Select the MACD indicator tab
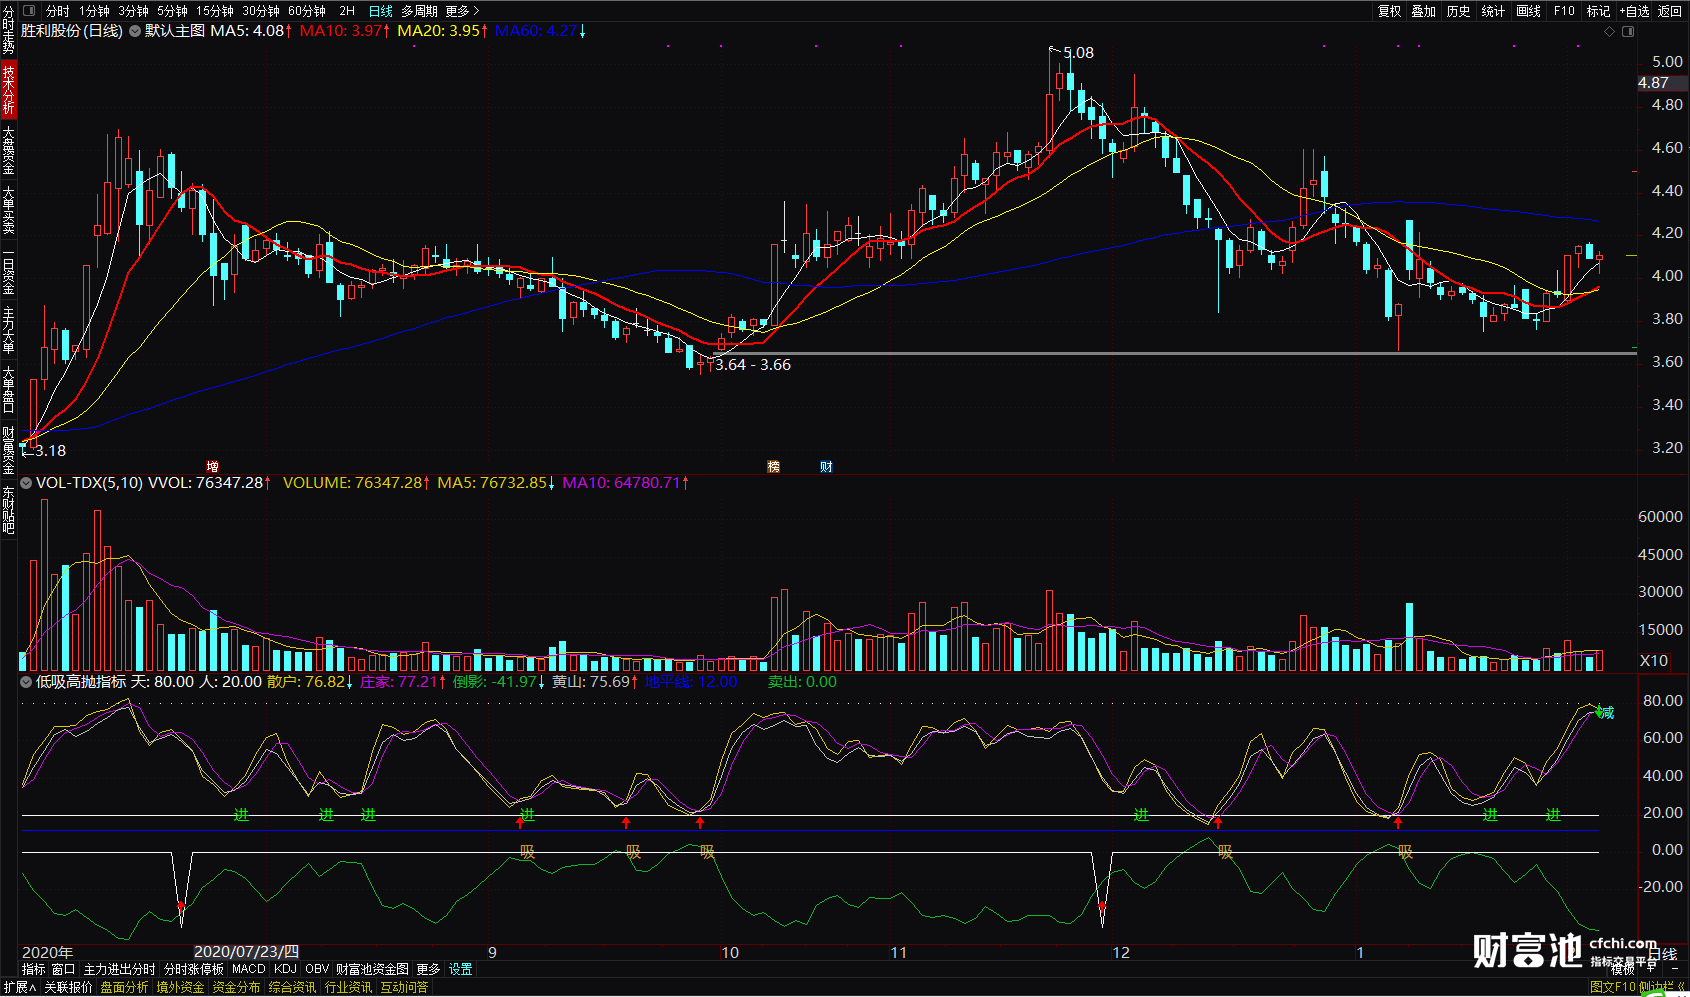Viewport: 1690px width, 997px height. pos(248,969)
